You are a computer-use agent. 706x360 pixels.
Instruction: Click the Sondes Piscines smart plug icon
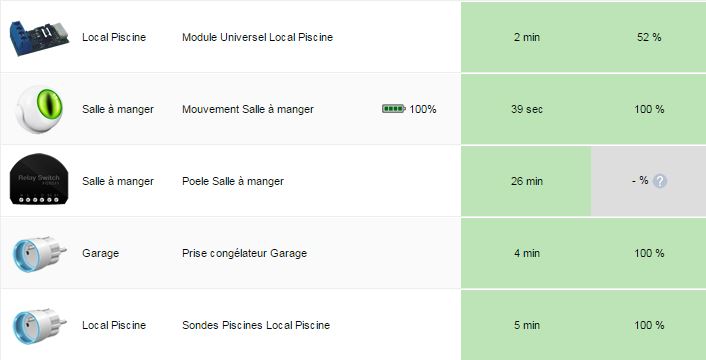click(39, 325)
